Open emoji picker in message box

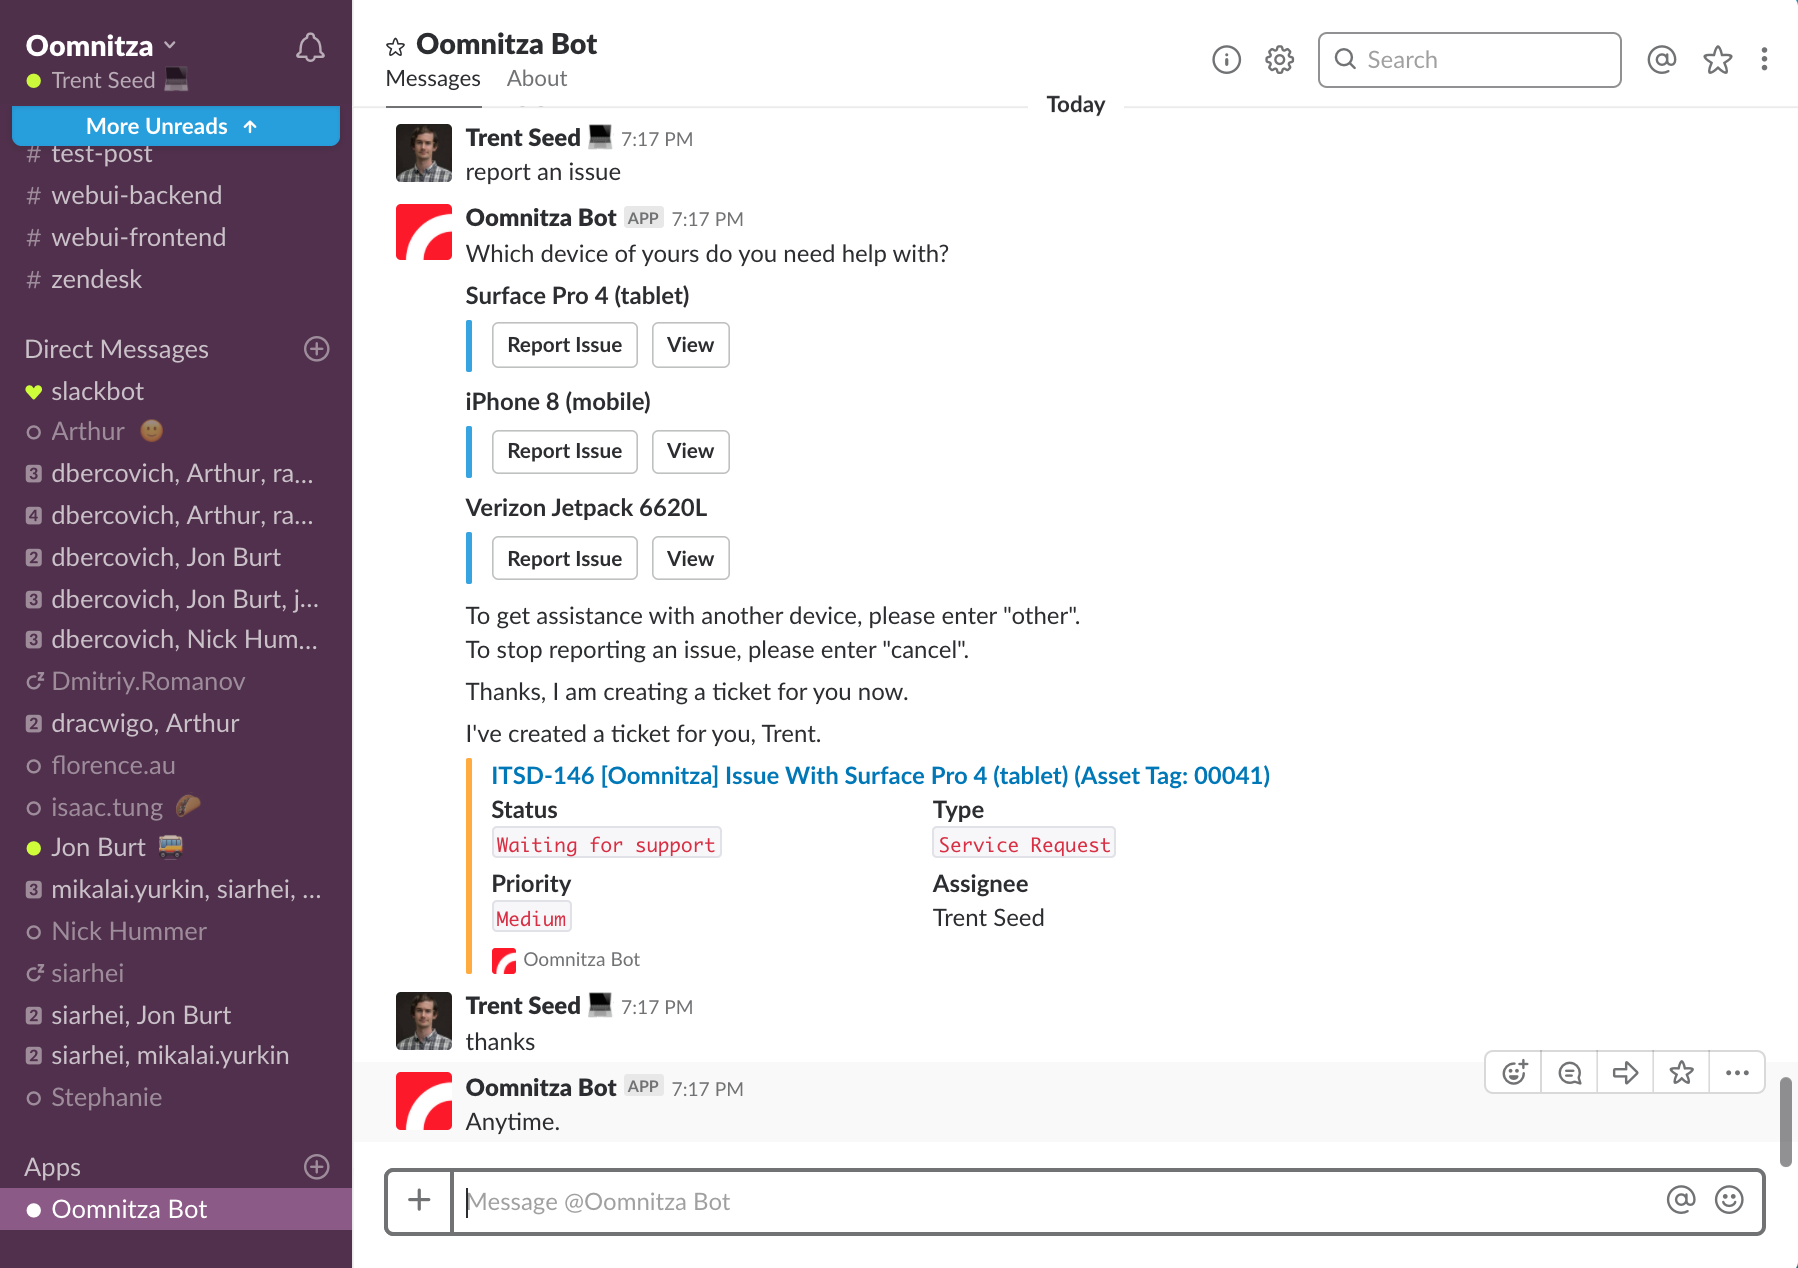click(1729, 1200)
